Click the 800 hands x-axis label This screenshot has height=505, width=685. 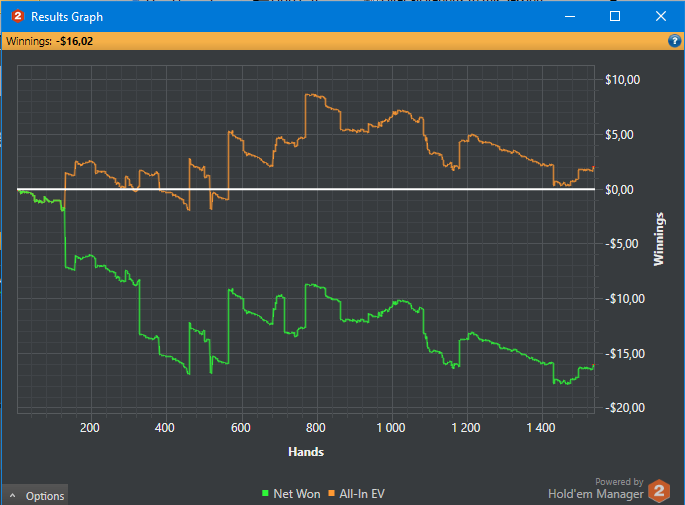315,428
